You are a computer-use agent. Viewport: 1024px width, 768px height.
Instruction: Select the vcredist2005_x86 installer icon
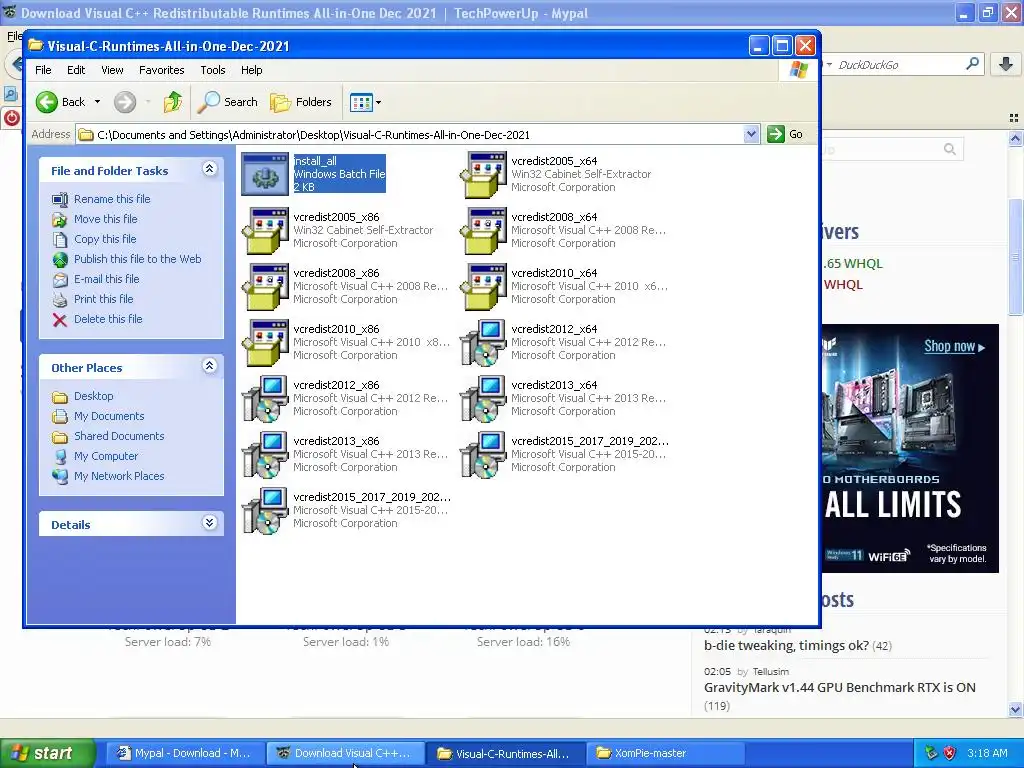[265, 230]
